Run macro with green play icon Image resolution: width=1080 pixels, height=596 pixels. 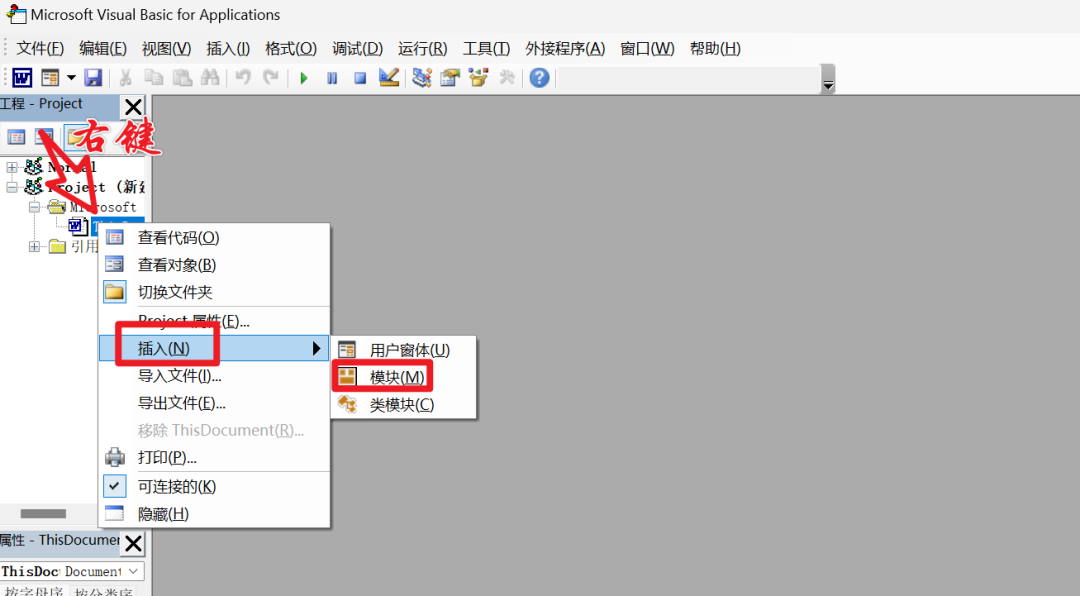(x=304, y=79)
